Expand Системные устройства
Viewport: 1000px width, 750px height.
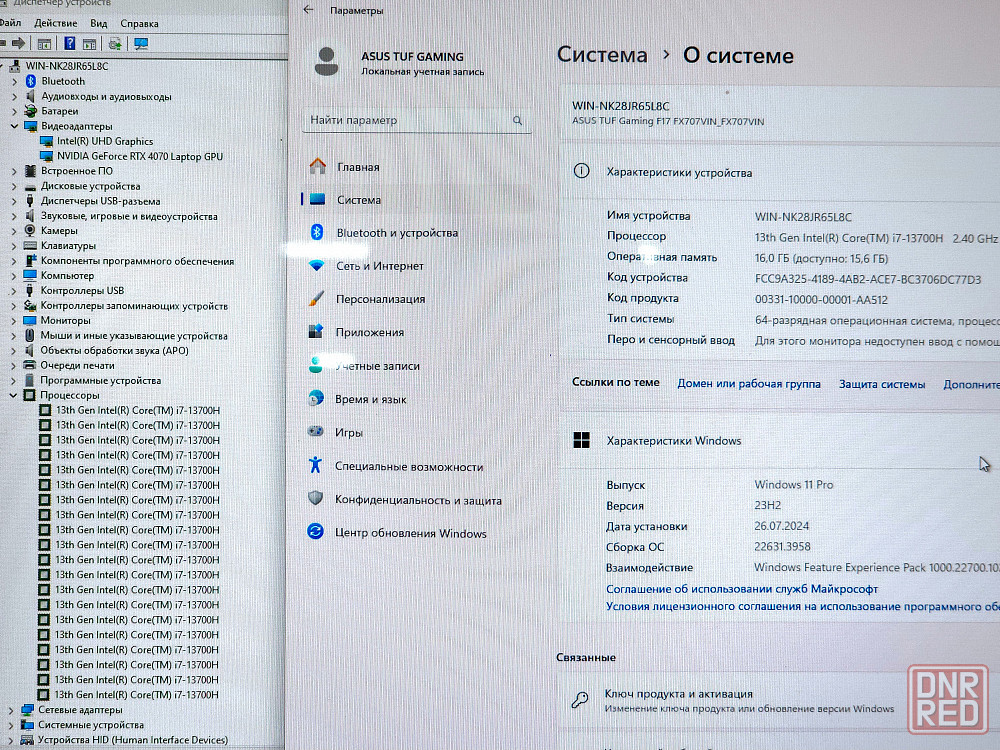[x=11, y=725]
